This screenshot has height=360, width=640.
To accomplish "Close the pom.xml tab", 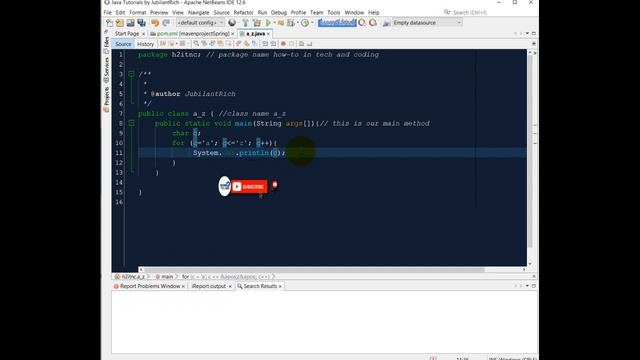I will click(233, 34).
